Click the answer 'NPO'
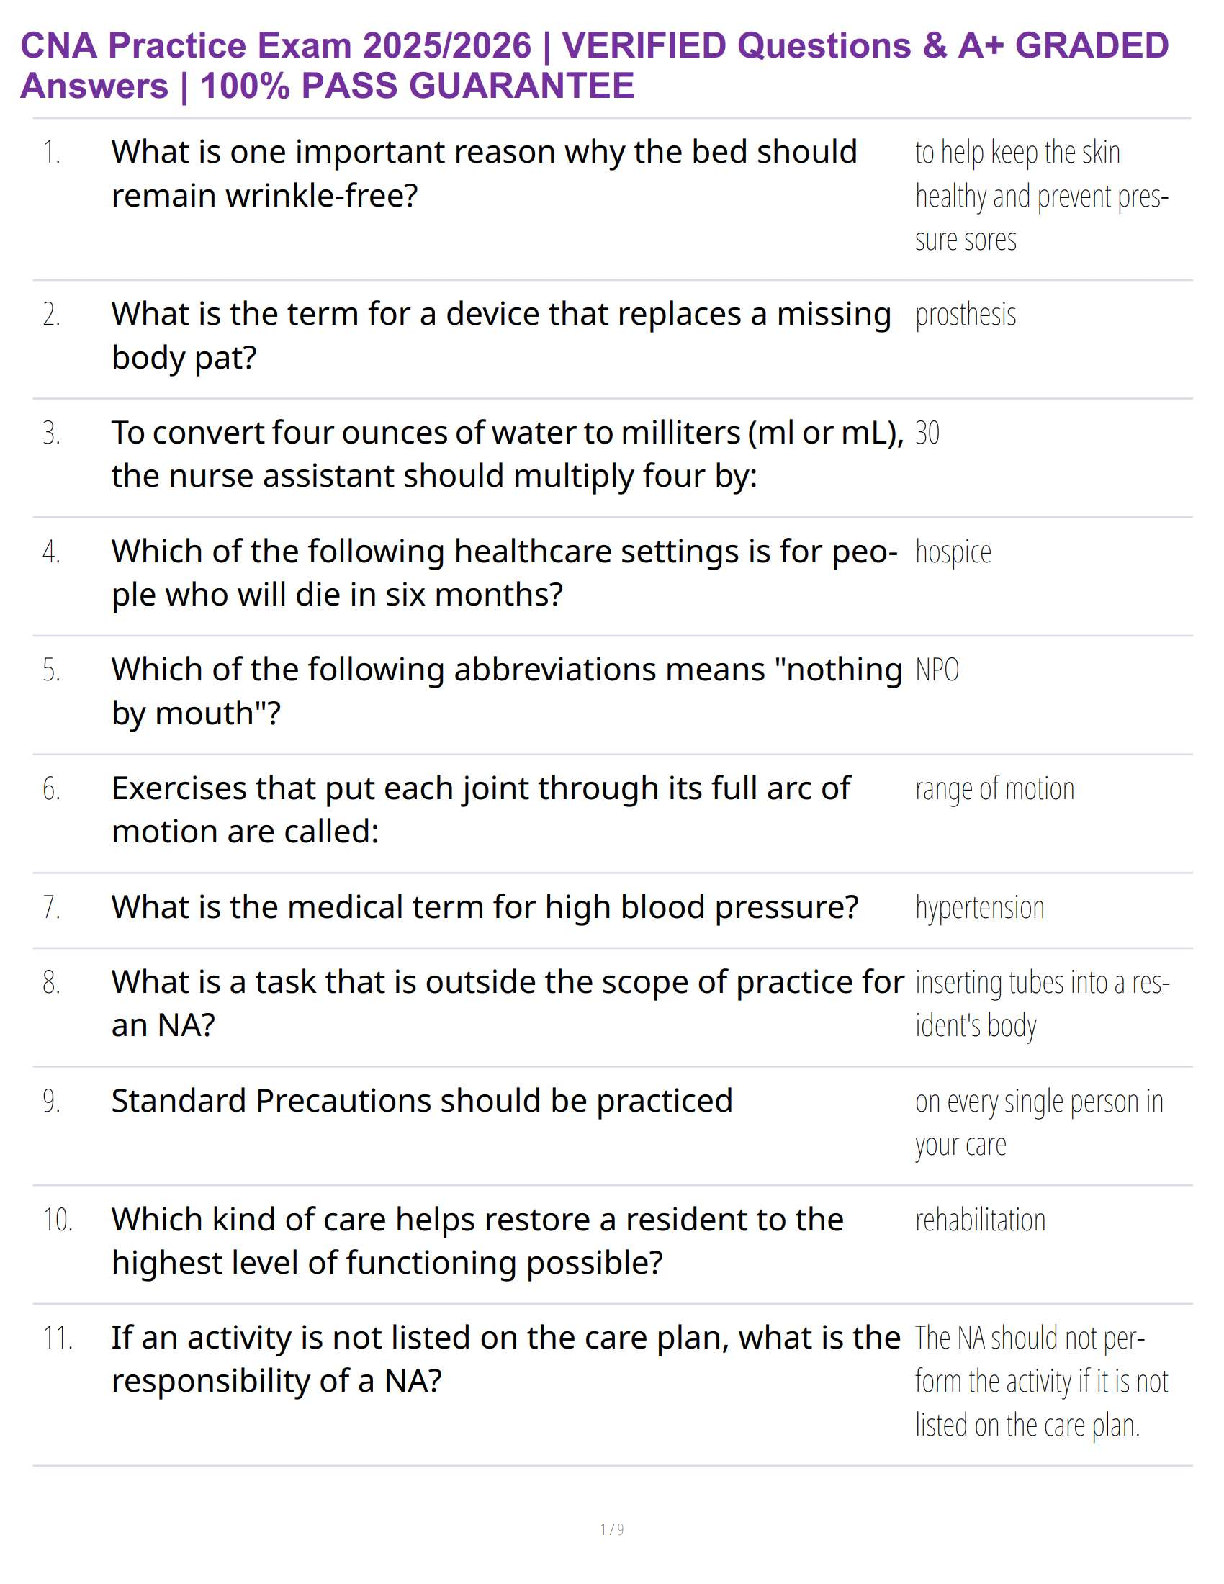 (937, 670)
